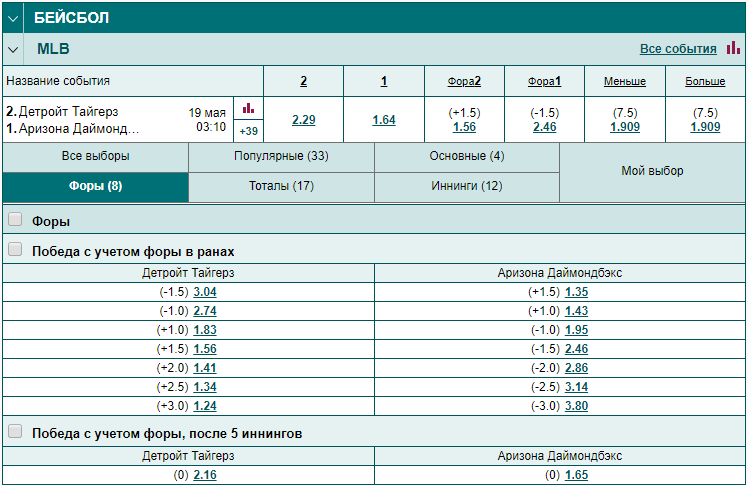Select Arizona (-2.5) odds 3.14

point(576,387)
